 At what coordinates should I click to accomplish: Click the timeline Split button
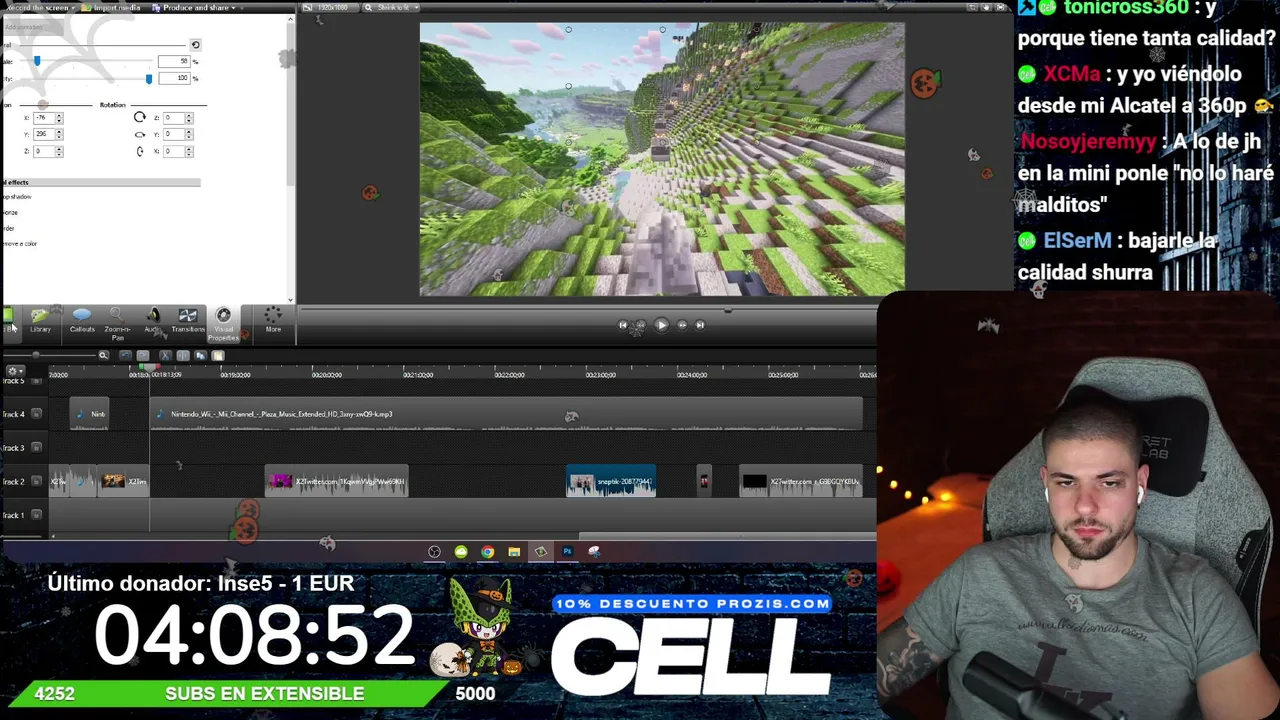click(x=182, y=355)
